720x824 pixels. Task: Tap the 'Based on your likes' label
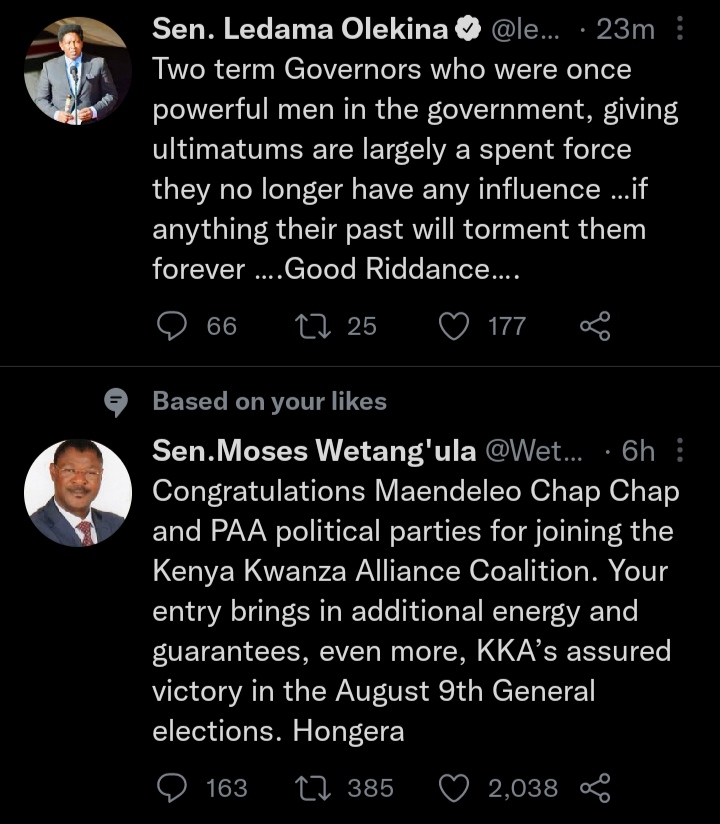pyautogui.click(x=269, y=402)
